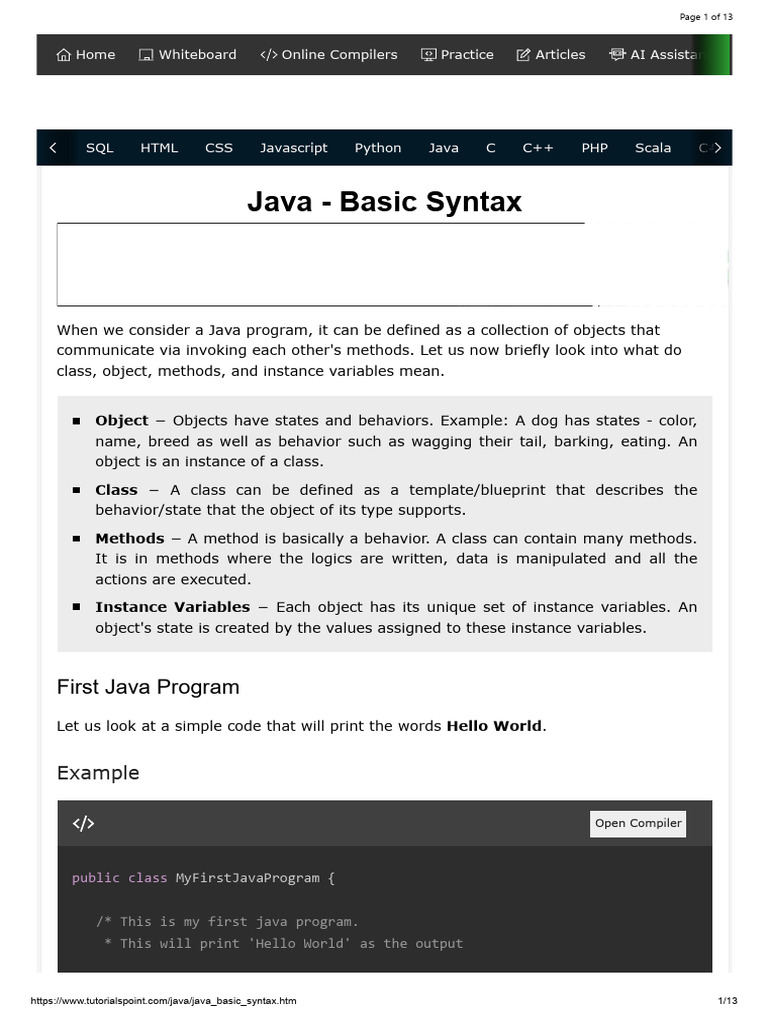Click the code line public class MyFirstJavaProgram
Image resolution: width=768 pixels, height=1024 pixels.
point(203,878)
